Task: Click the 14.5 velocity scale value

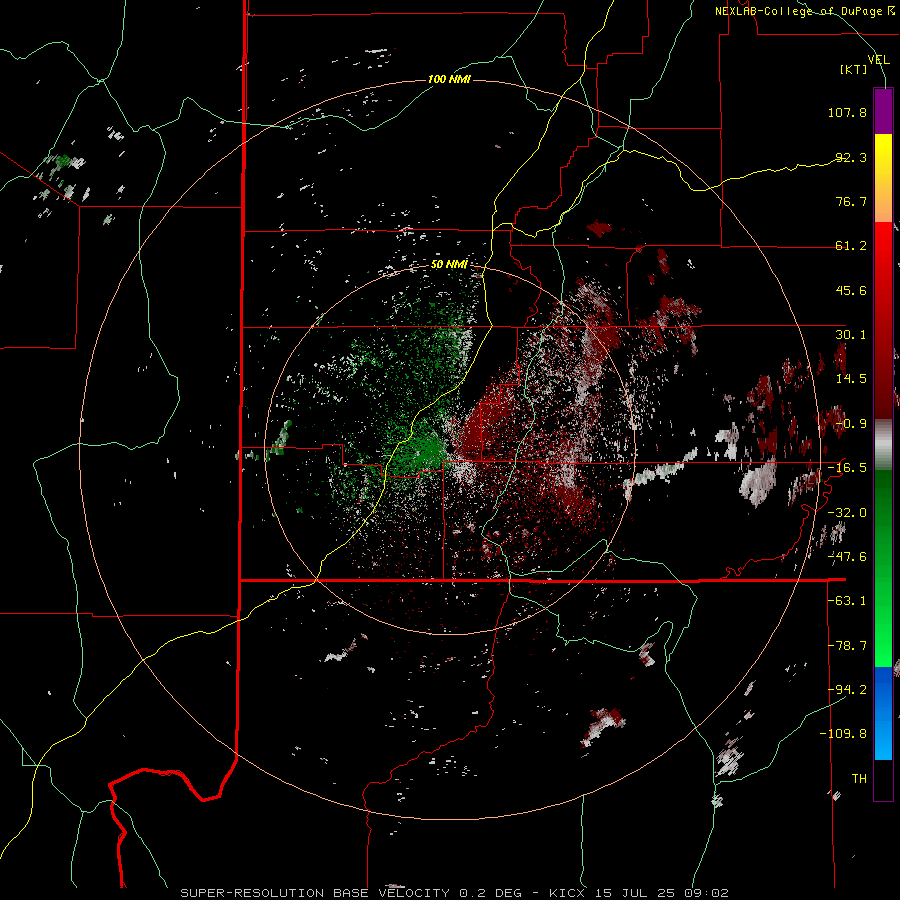Action: click(851, 379)
